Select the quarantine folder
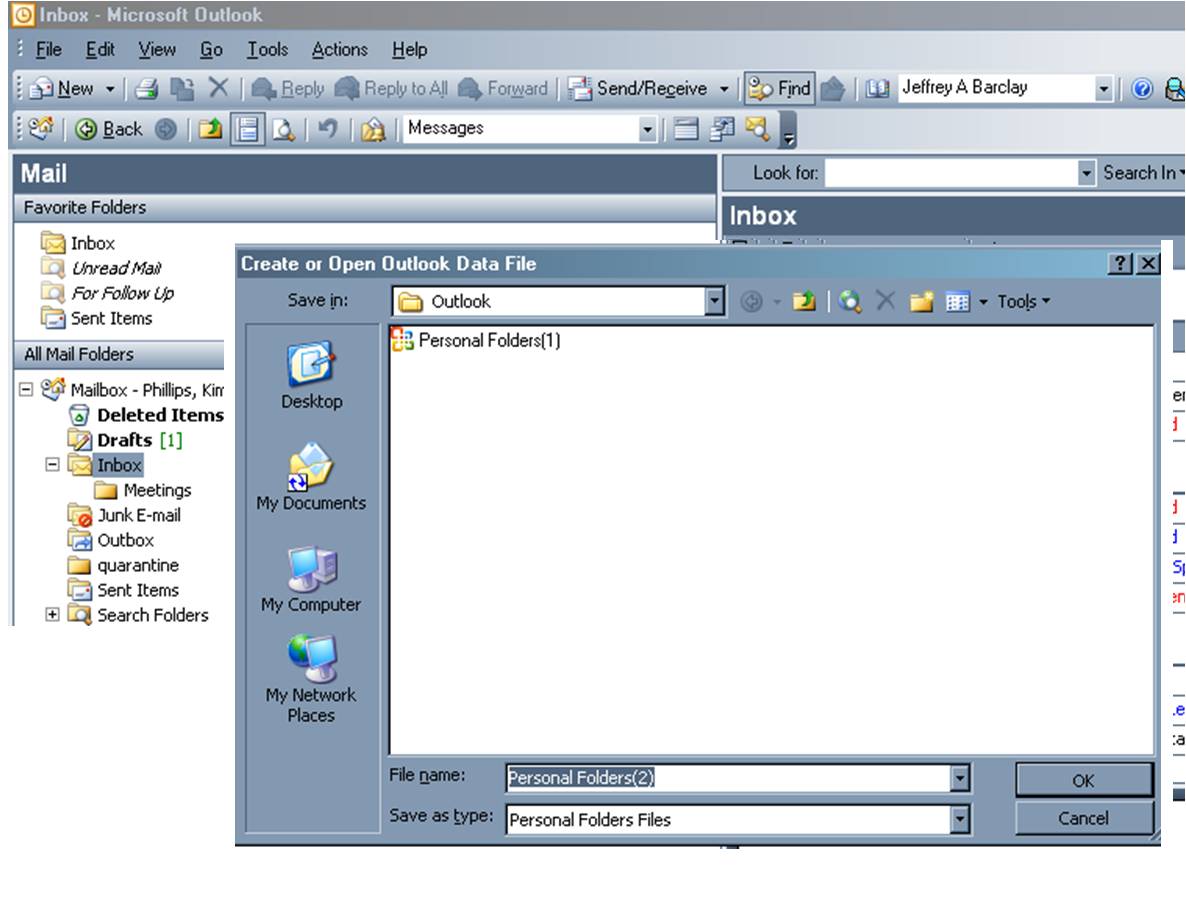This screenshot has height=897, width=1186. [x=138, y=565]
